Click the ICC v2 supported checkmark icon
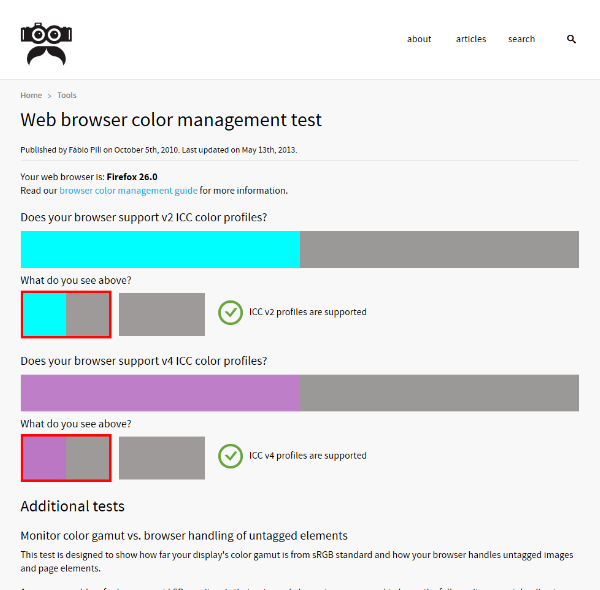Image resolution: width=600 pixels, height=590 pixels. point(231,312)
